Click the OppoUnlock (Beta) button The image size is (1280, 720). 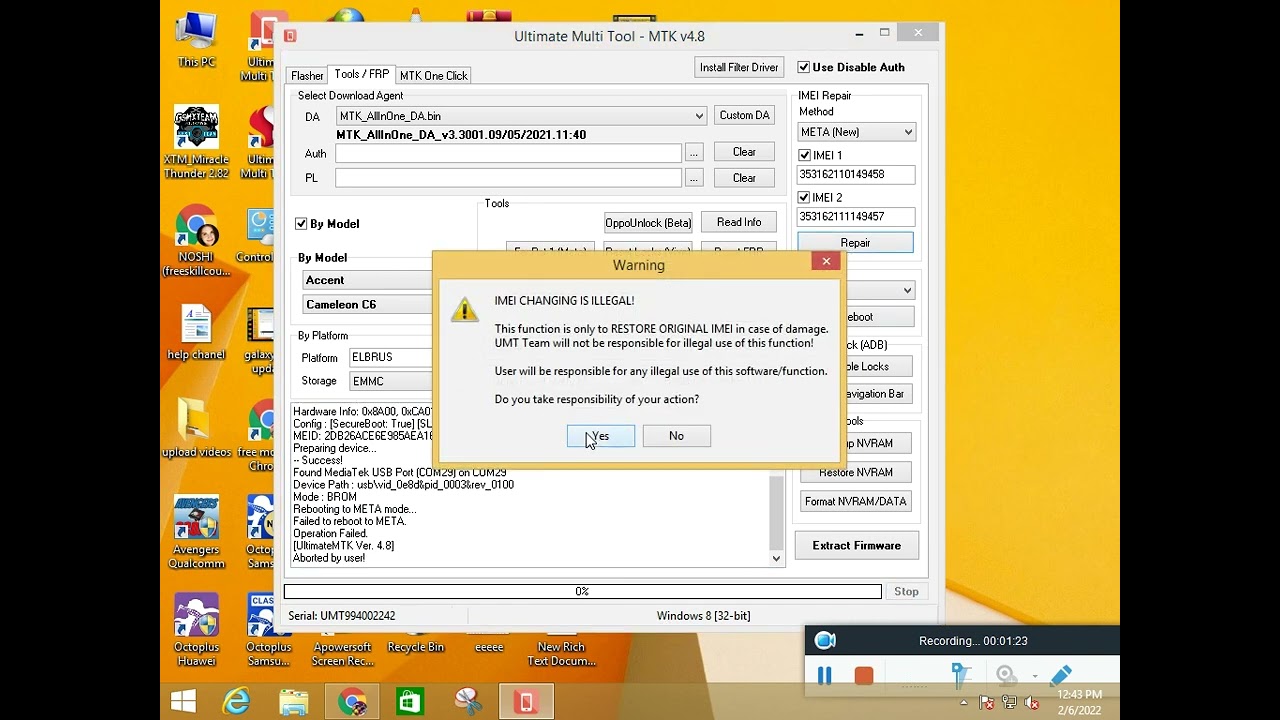point(648,222)
